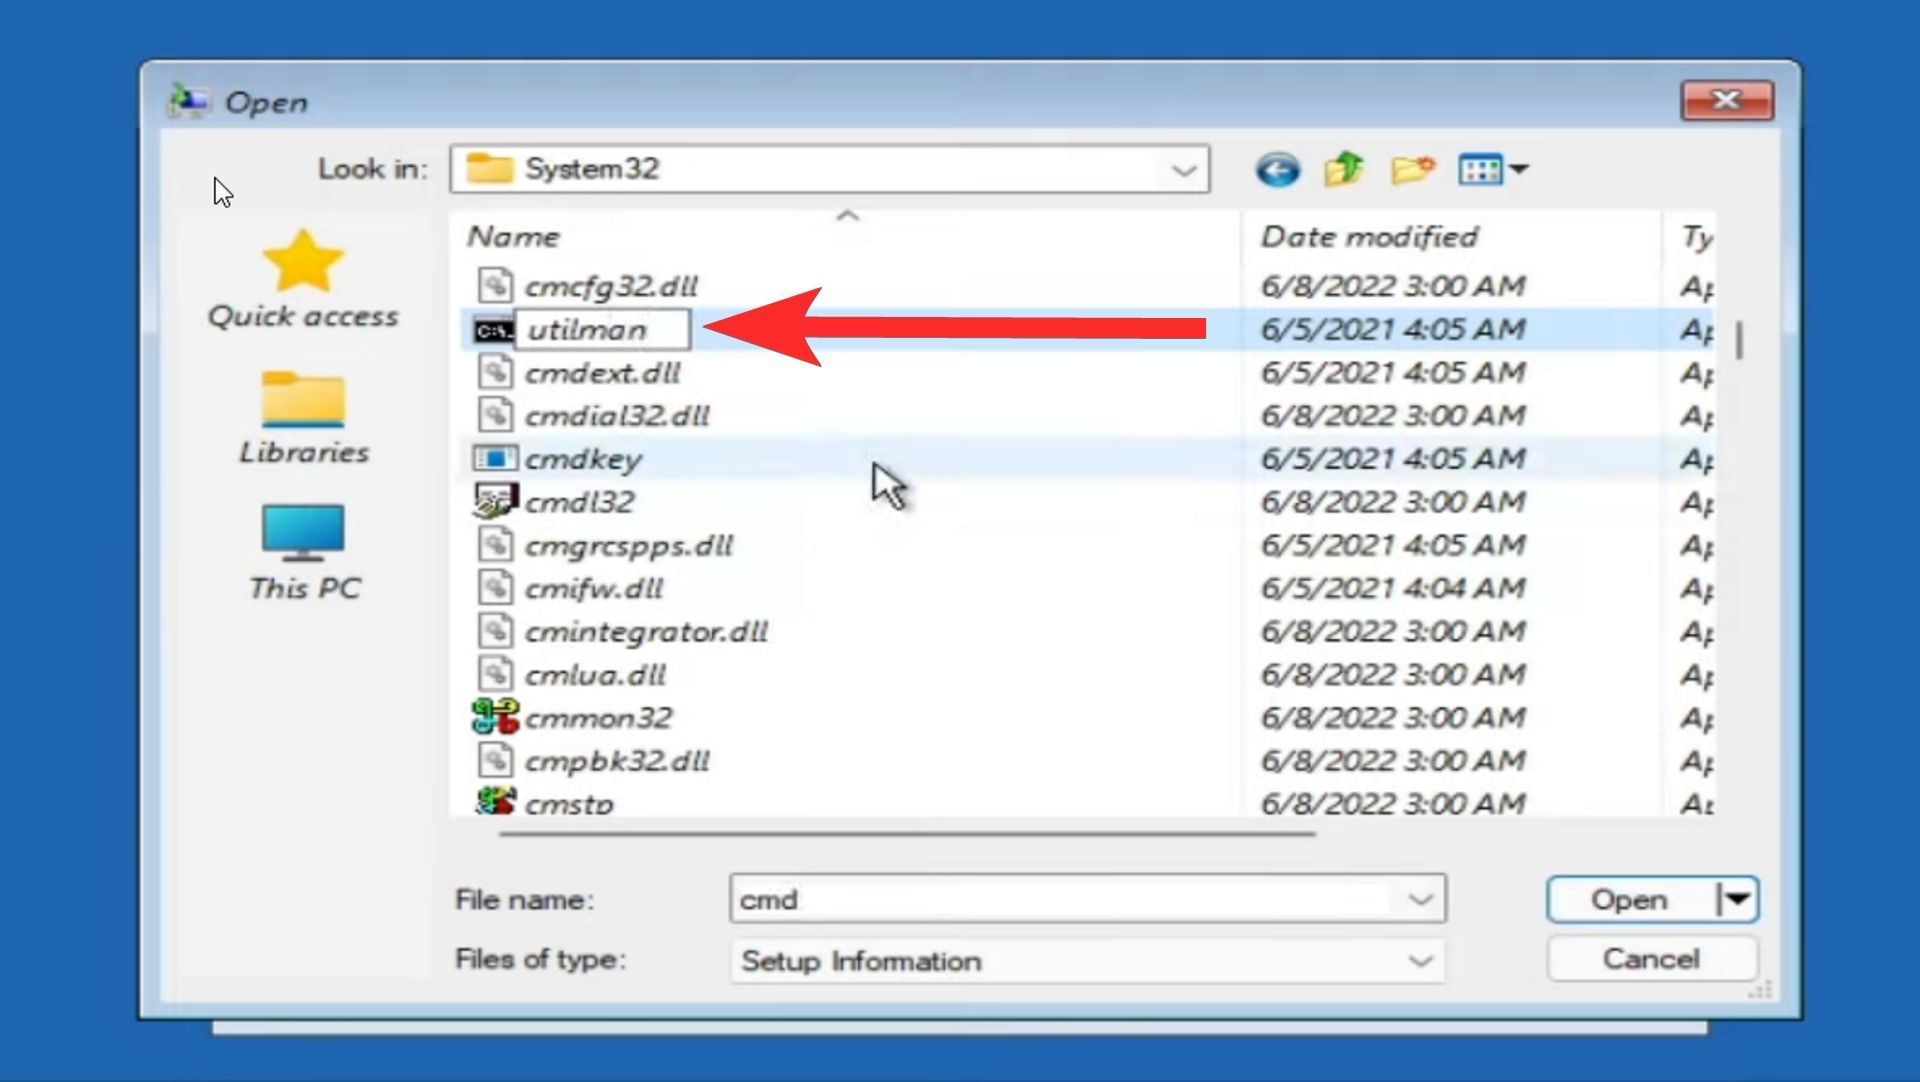Go up one folder level

click(x=1344, y=169)
